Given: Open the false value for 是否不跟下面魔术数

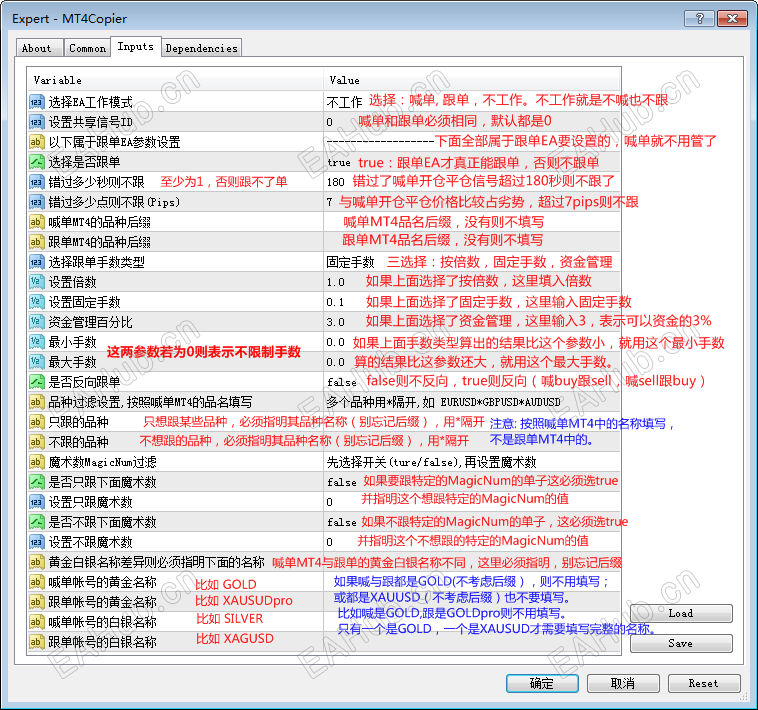Looking at the screenshot, I should (x=342, y=522).
